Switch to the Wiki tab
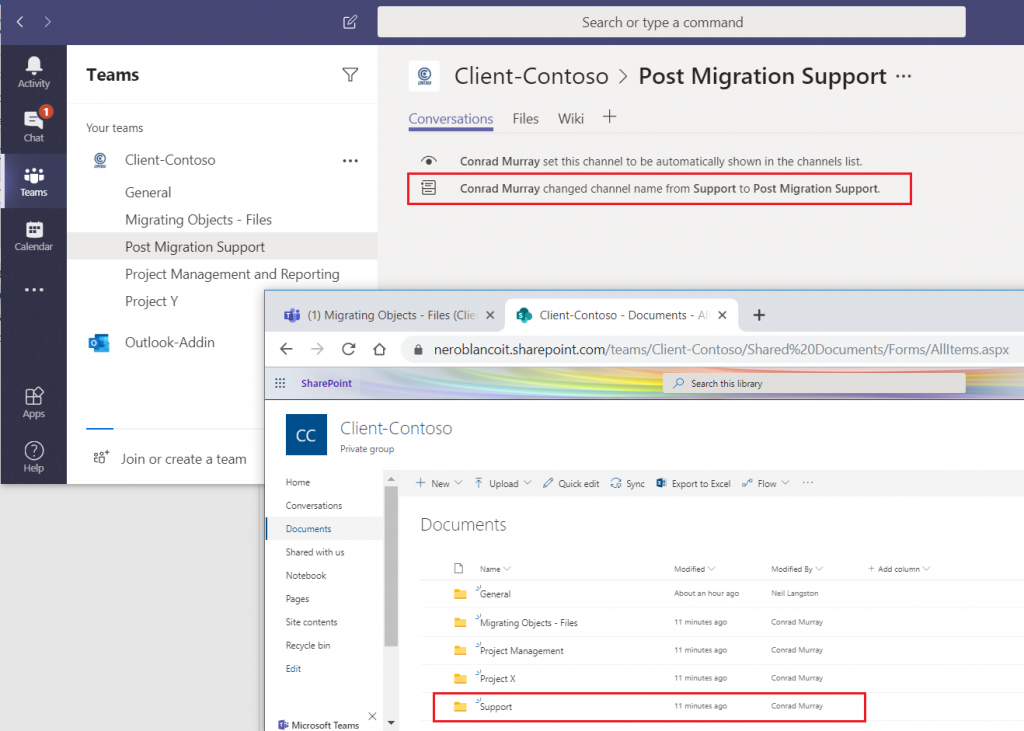This screenshot has width=1024, height=731. tap(571, 119)
